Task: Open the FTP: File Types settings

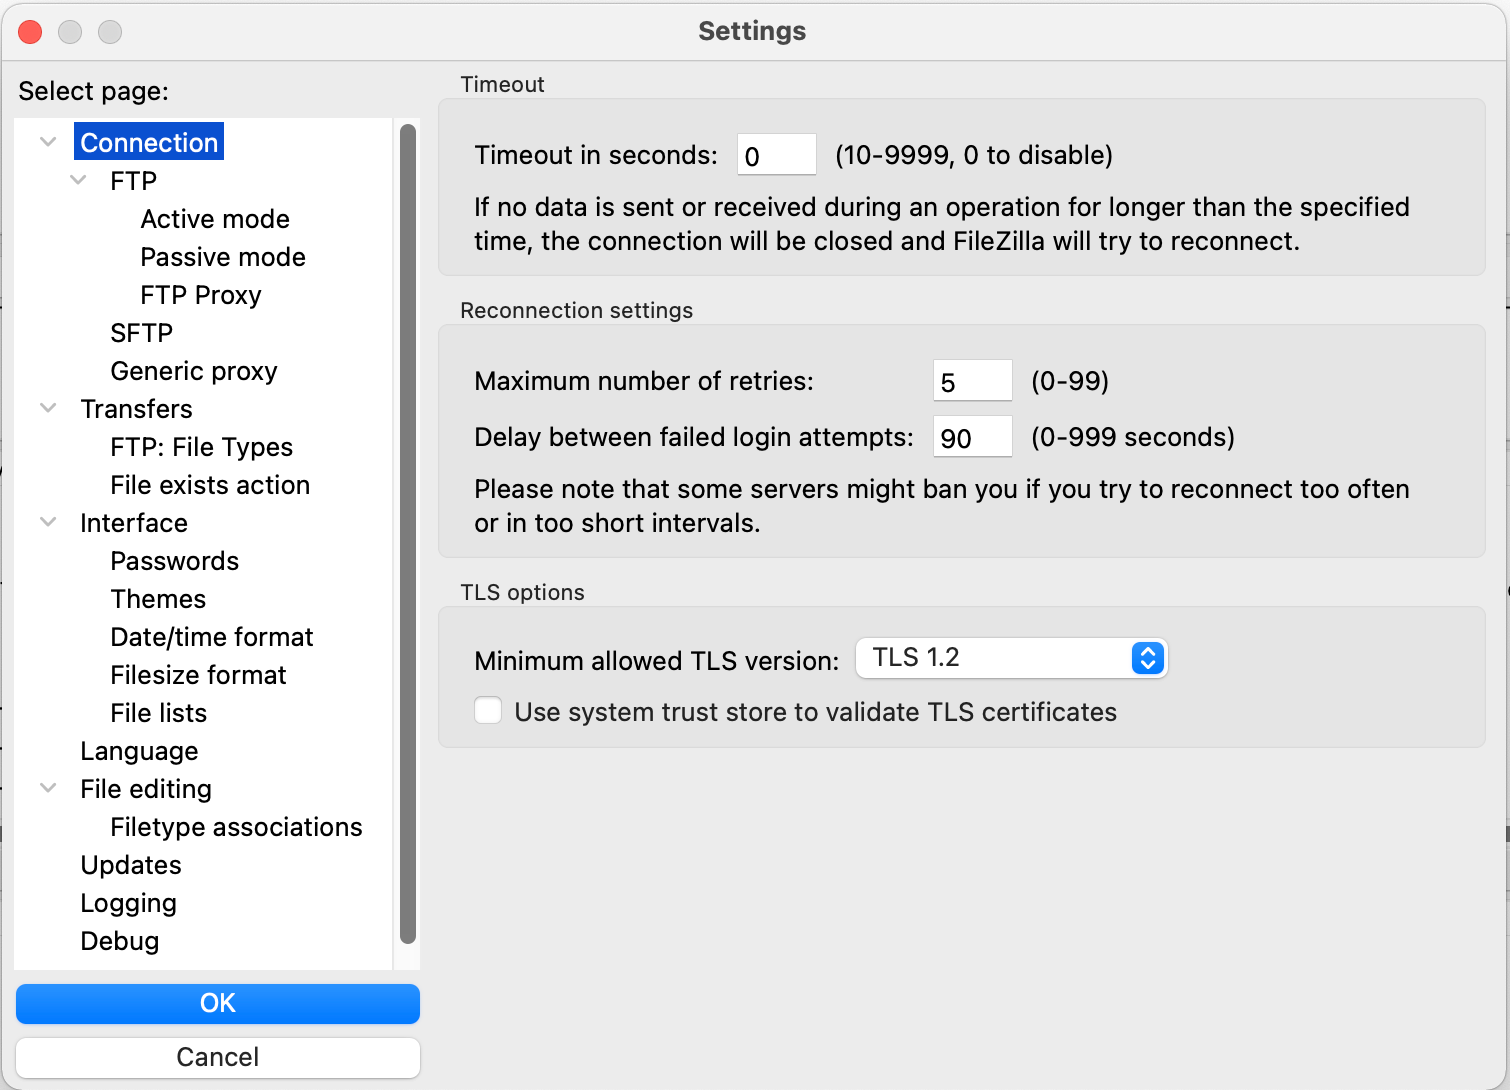Action: pos(201,447)
